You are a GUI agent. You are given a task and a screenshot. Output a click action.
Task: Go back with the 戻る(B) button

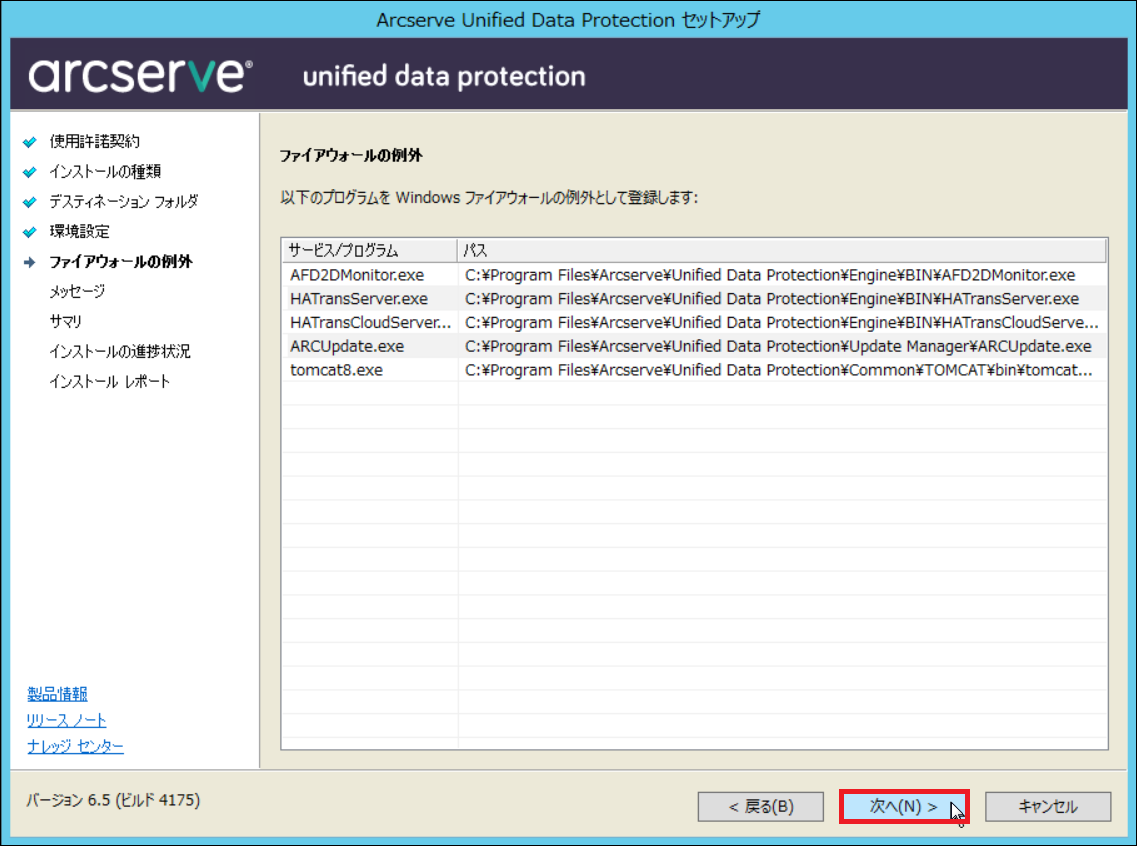pyautogui.click(x=761, y=806)
